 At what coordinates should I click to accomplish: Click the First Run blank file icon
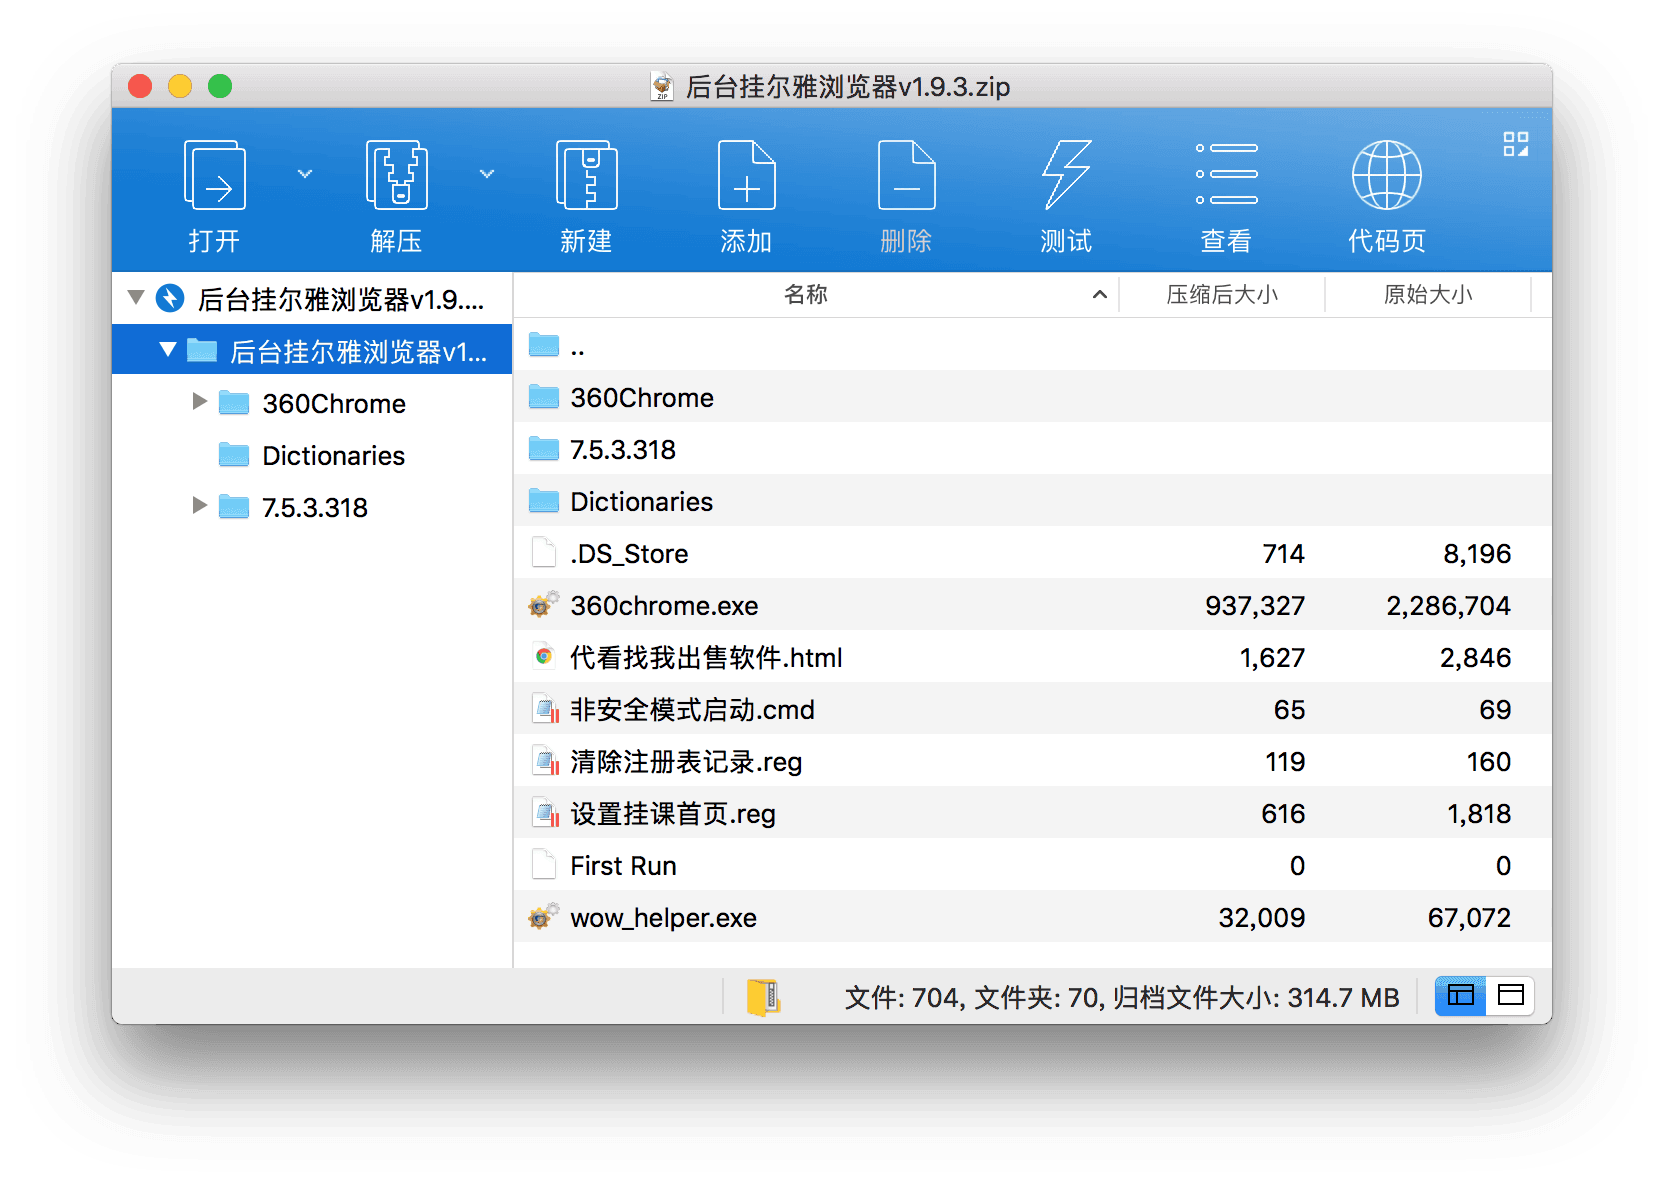pyautogui.click(x=543, y=864)
